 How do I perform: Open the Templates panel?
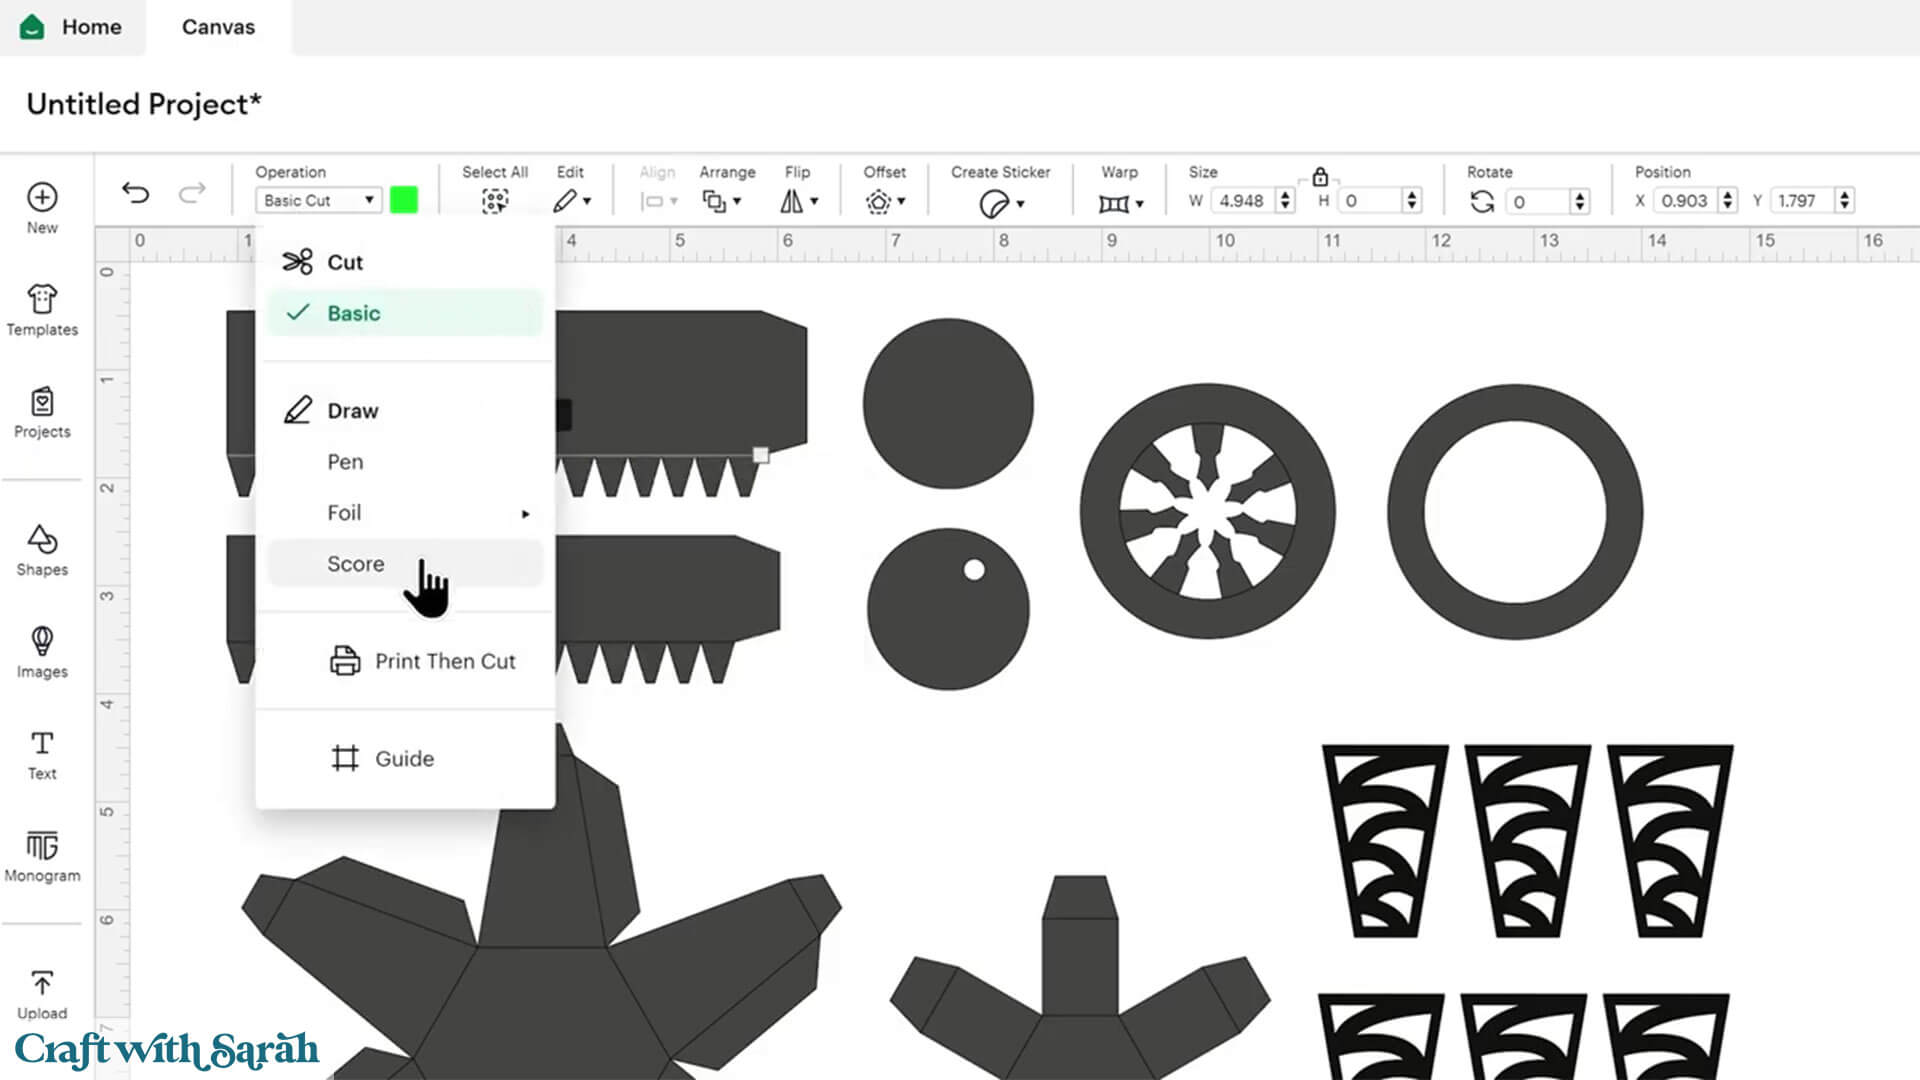[x=42, y=310]
